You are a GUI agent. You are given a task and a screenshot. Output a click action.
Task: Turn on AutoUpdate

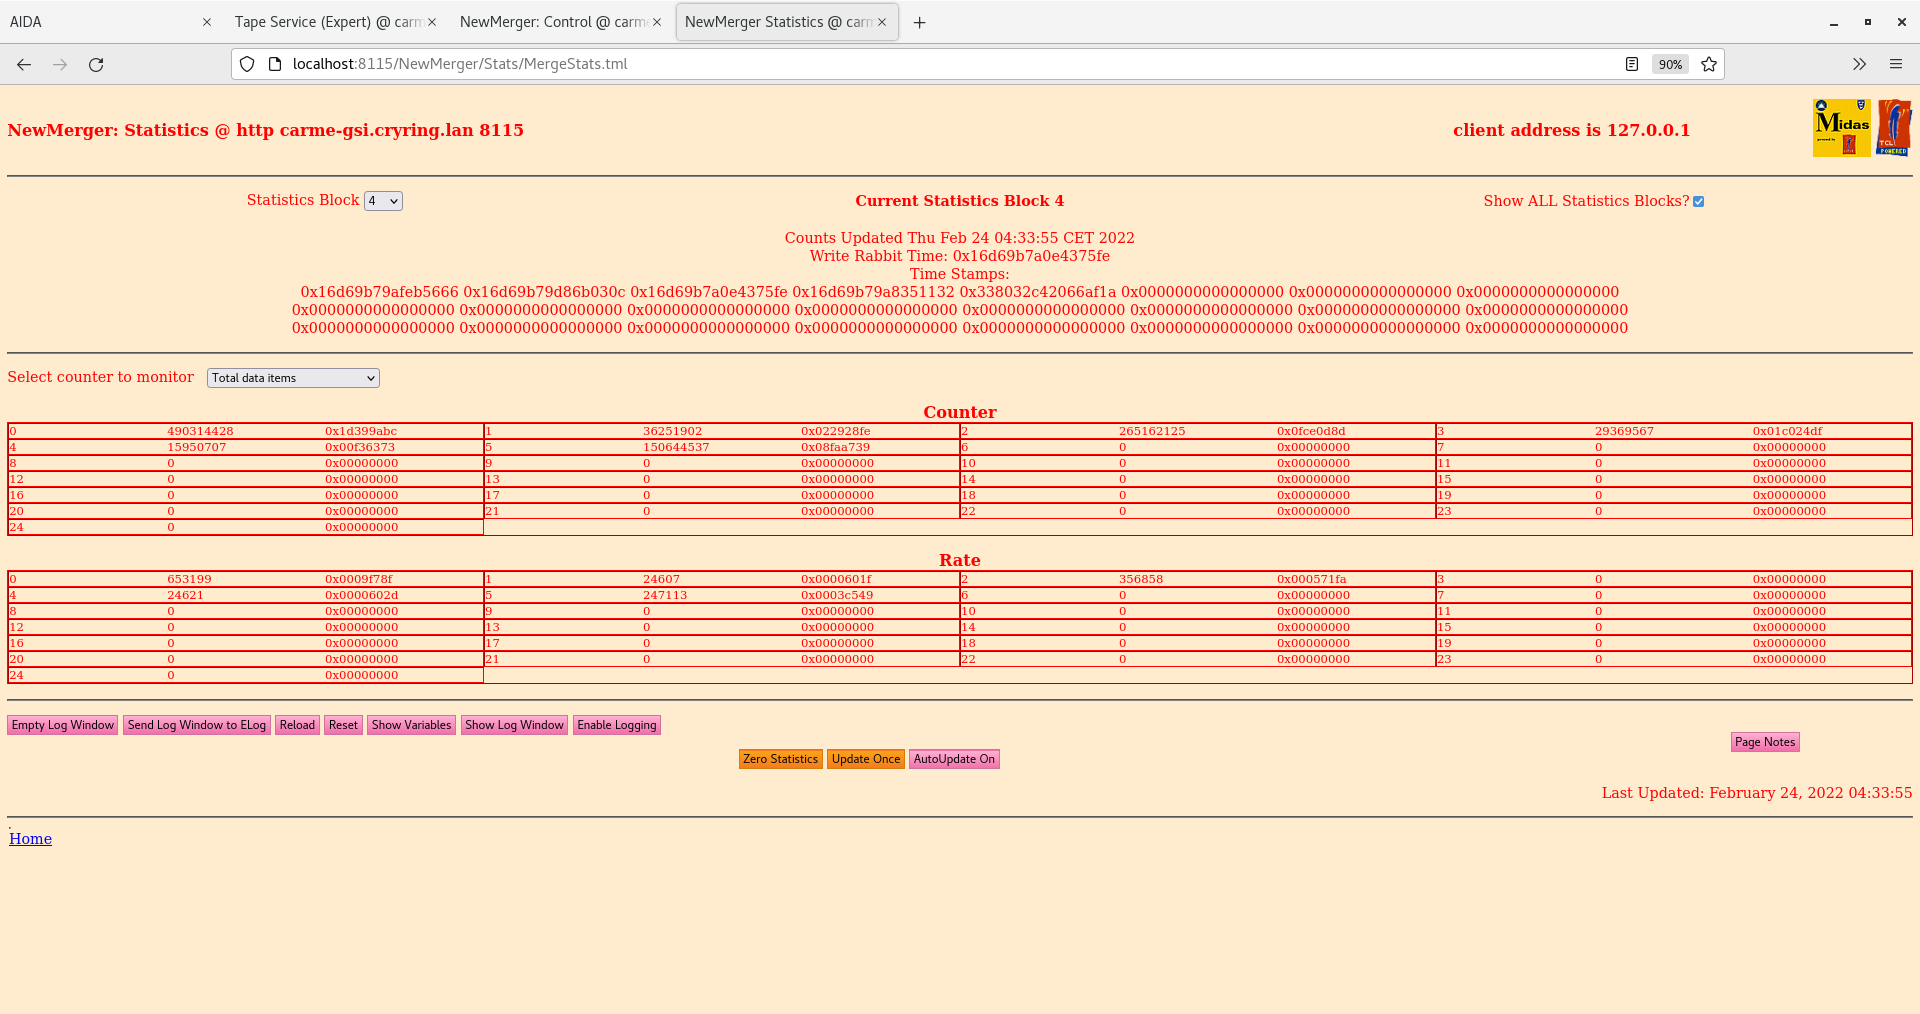(x=953, y=759)
